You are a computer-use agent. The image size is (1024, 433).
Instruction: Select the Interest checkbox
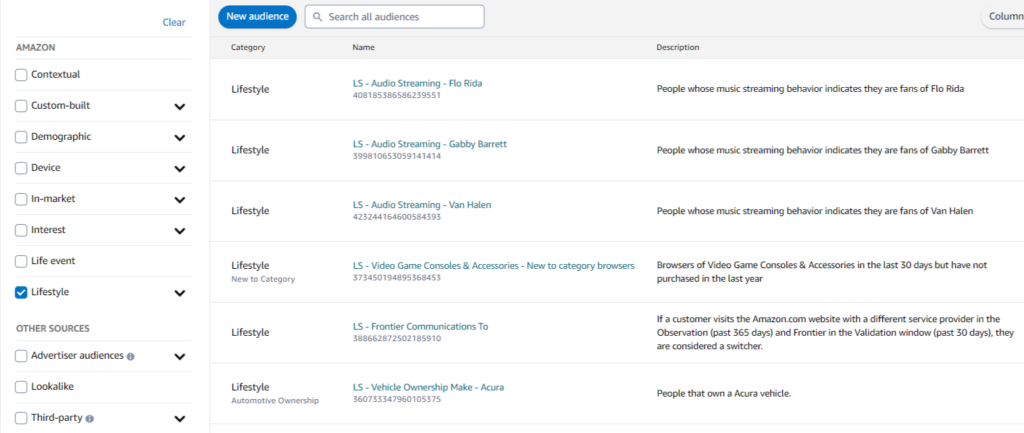21,230
